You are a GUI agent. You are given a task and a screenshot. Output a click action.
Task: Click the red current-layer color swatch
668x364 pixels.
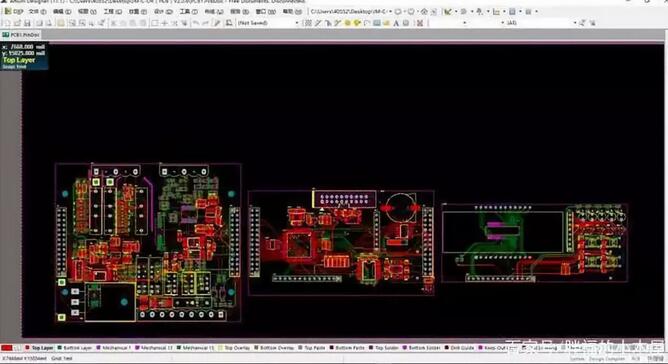(x=6, y=348)
